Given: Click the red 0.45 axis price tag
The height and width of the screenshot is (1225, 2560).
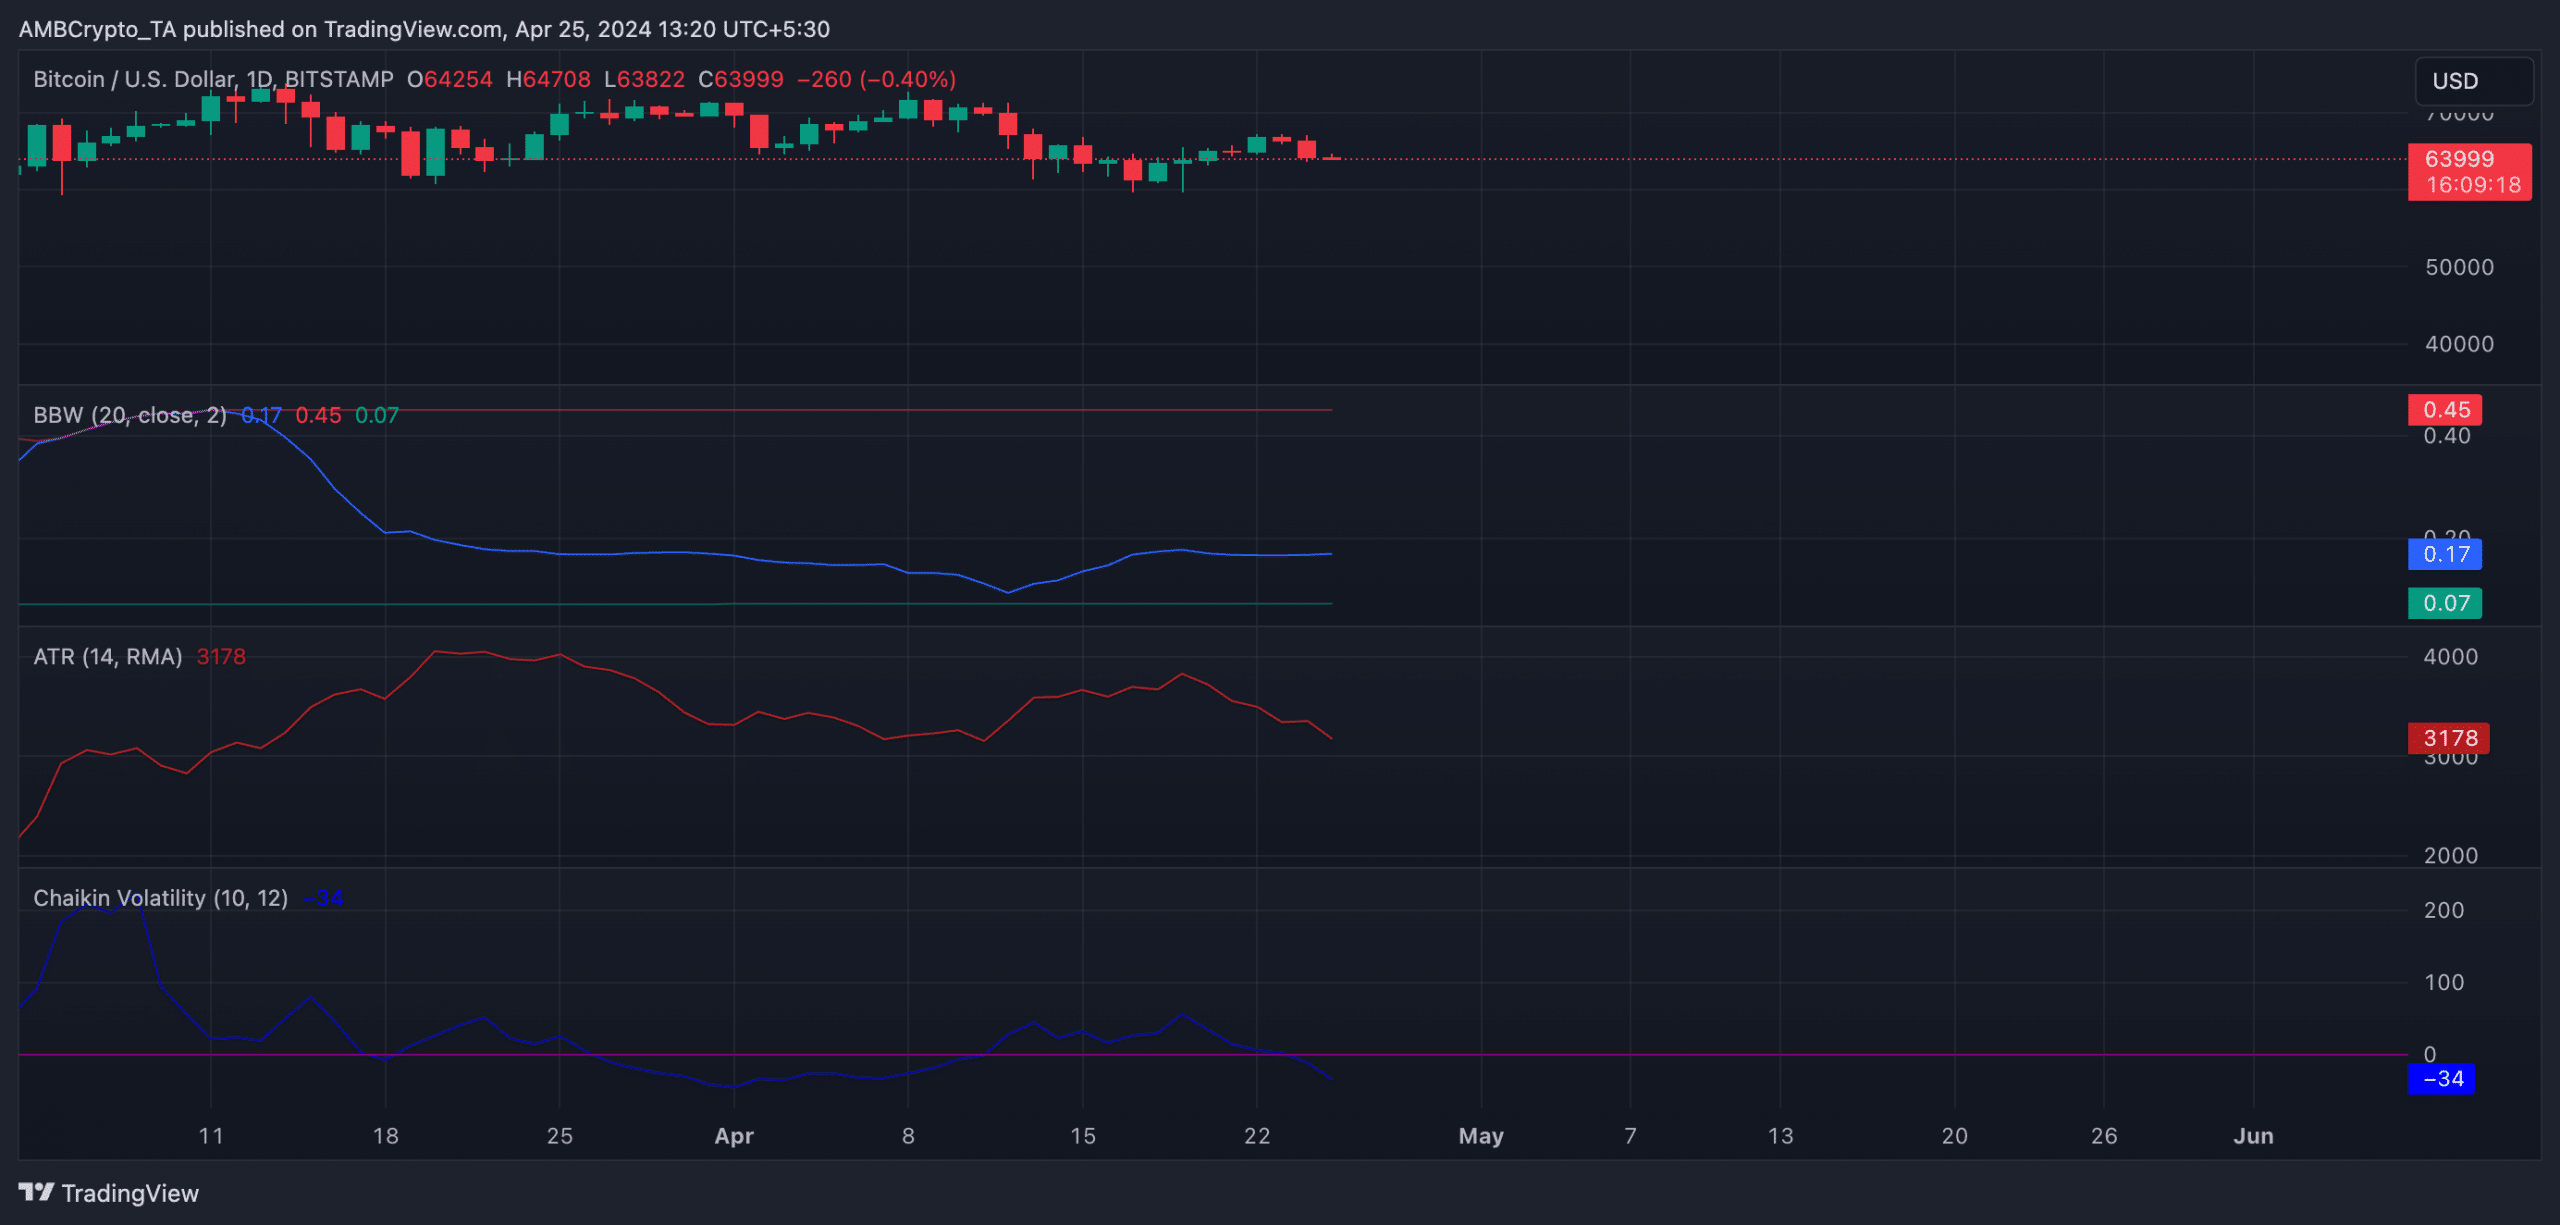Looking at the screenshot, I should tap(2445, 410).
